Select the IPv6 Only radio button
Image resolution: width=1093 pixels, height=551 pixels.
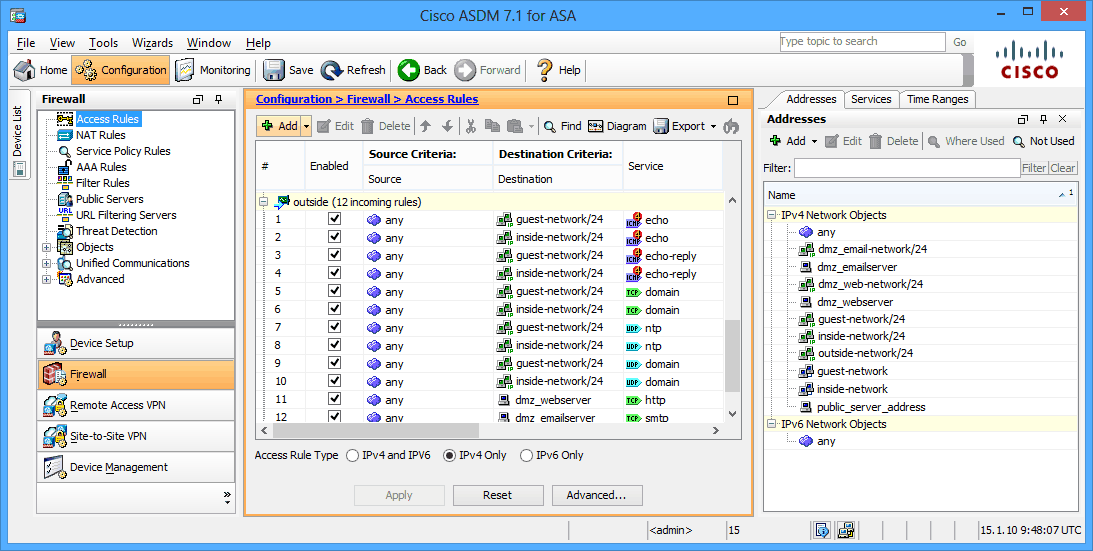[x=526, y=455]
